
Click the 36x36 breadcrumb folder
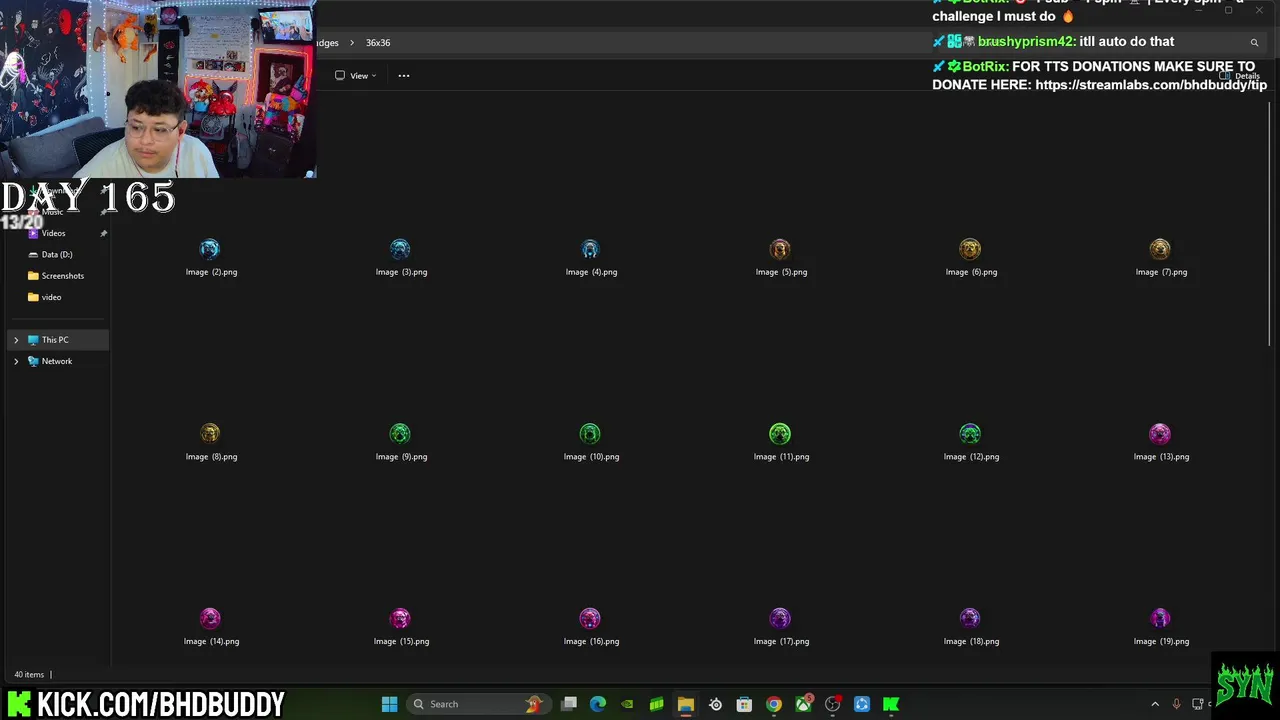(378, 43)
